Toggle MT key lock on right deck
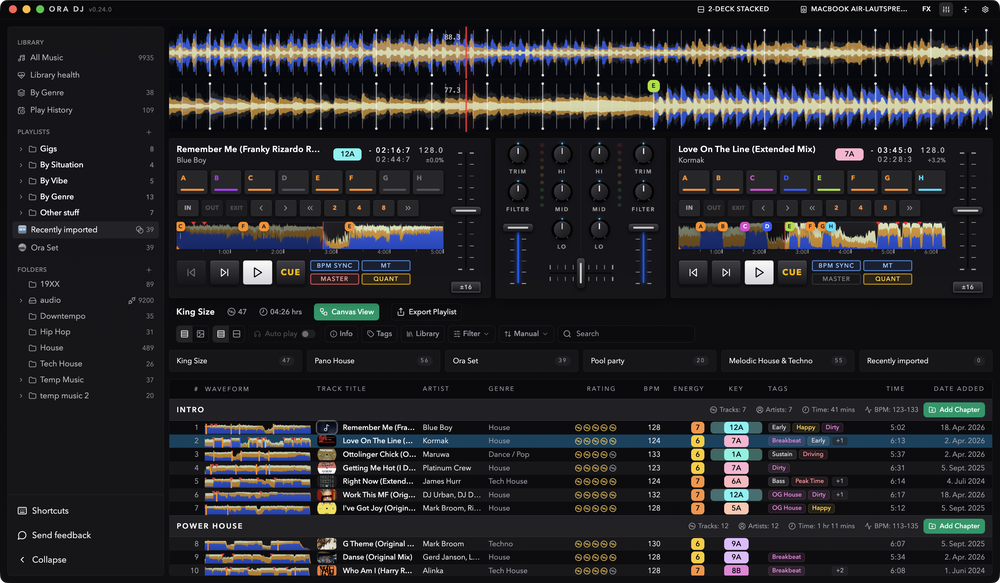This screenshot has width=1000, height=583. pyautogui.click(x=887, y=265)
